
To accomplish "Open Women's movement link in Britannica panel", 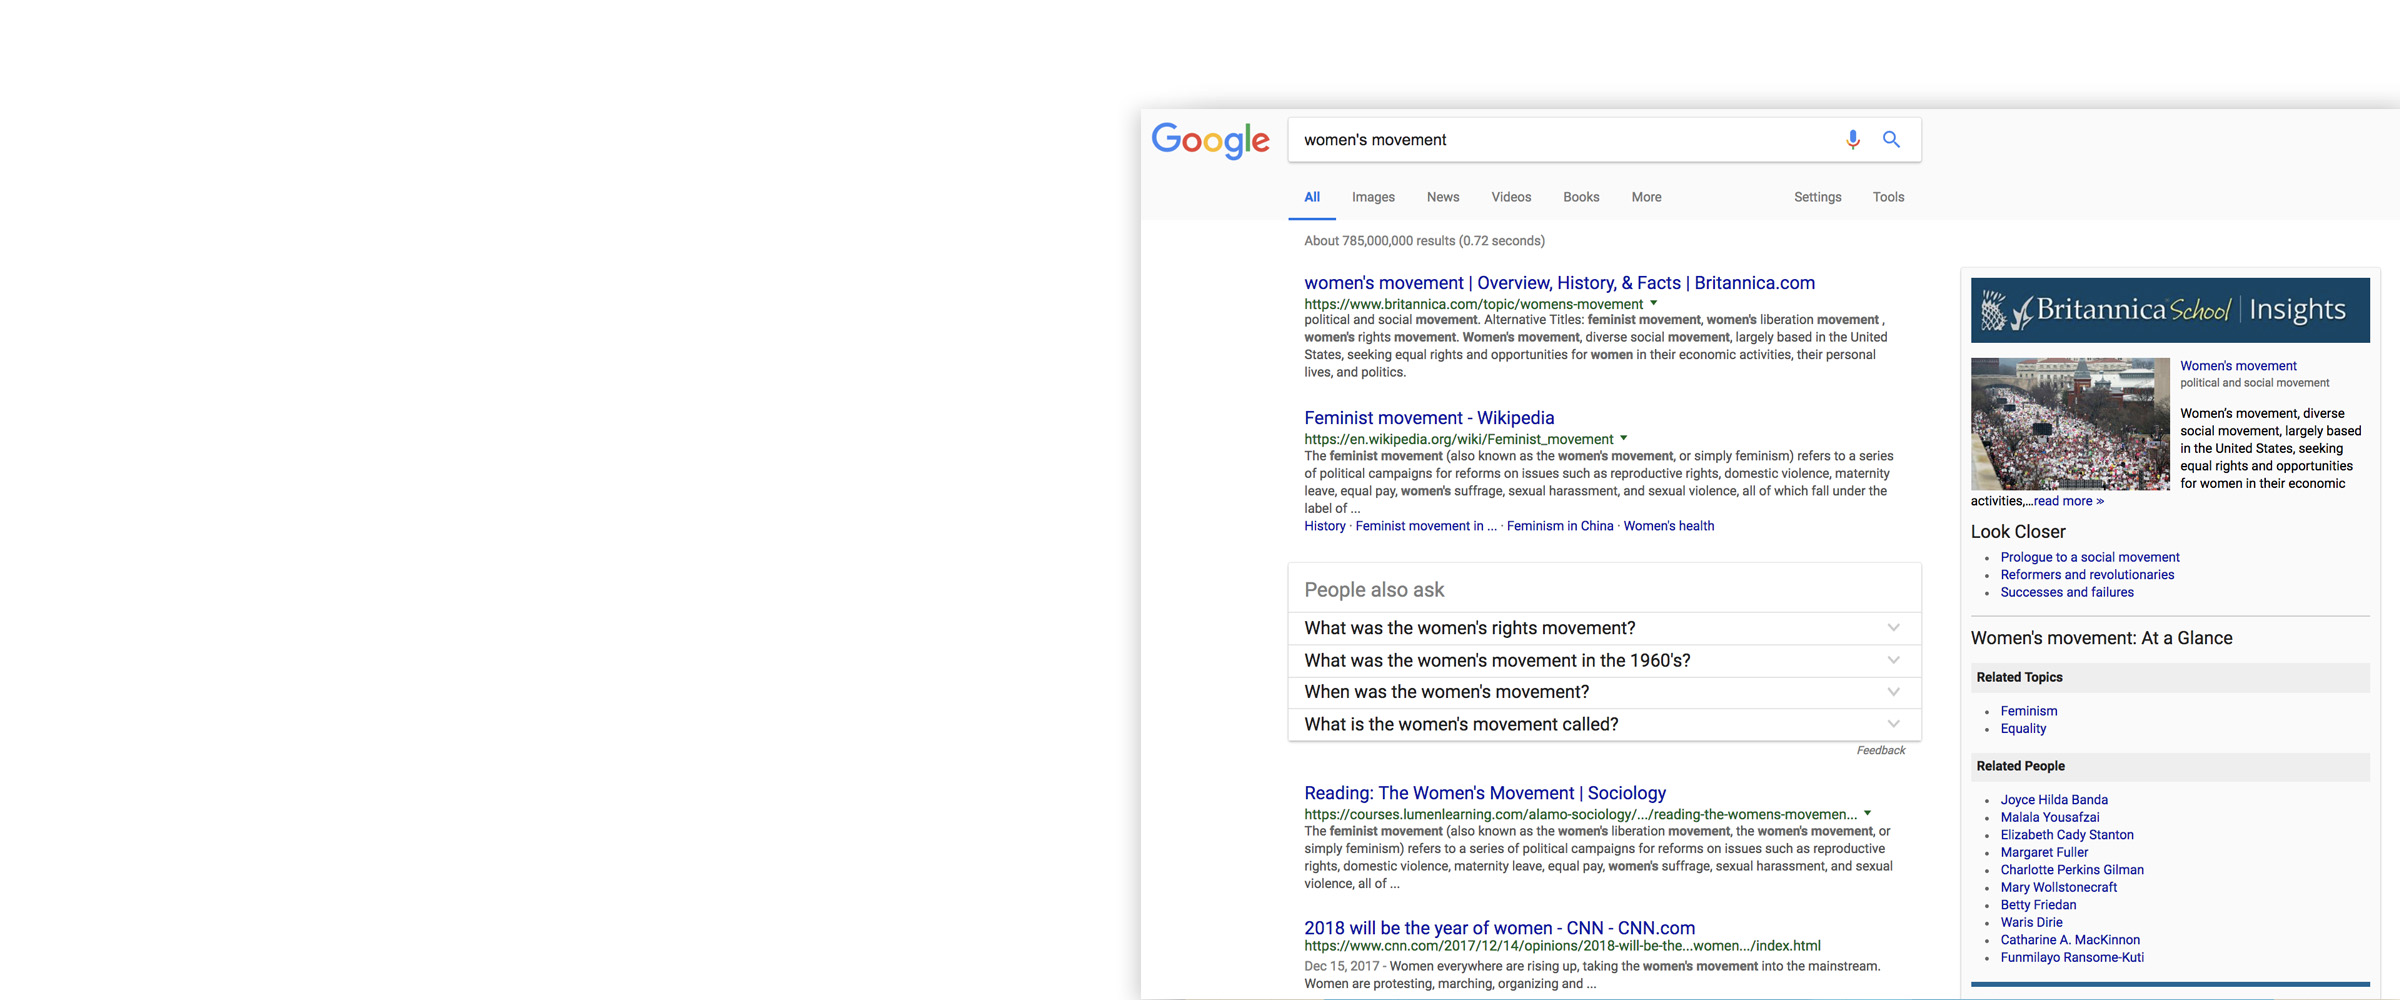I will pyautogui.click(x=2238, y=366).
